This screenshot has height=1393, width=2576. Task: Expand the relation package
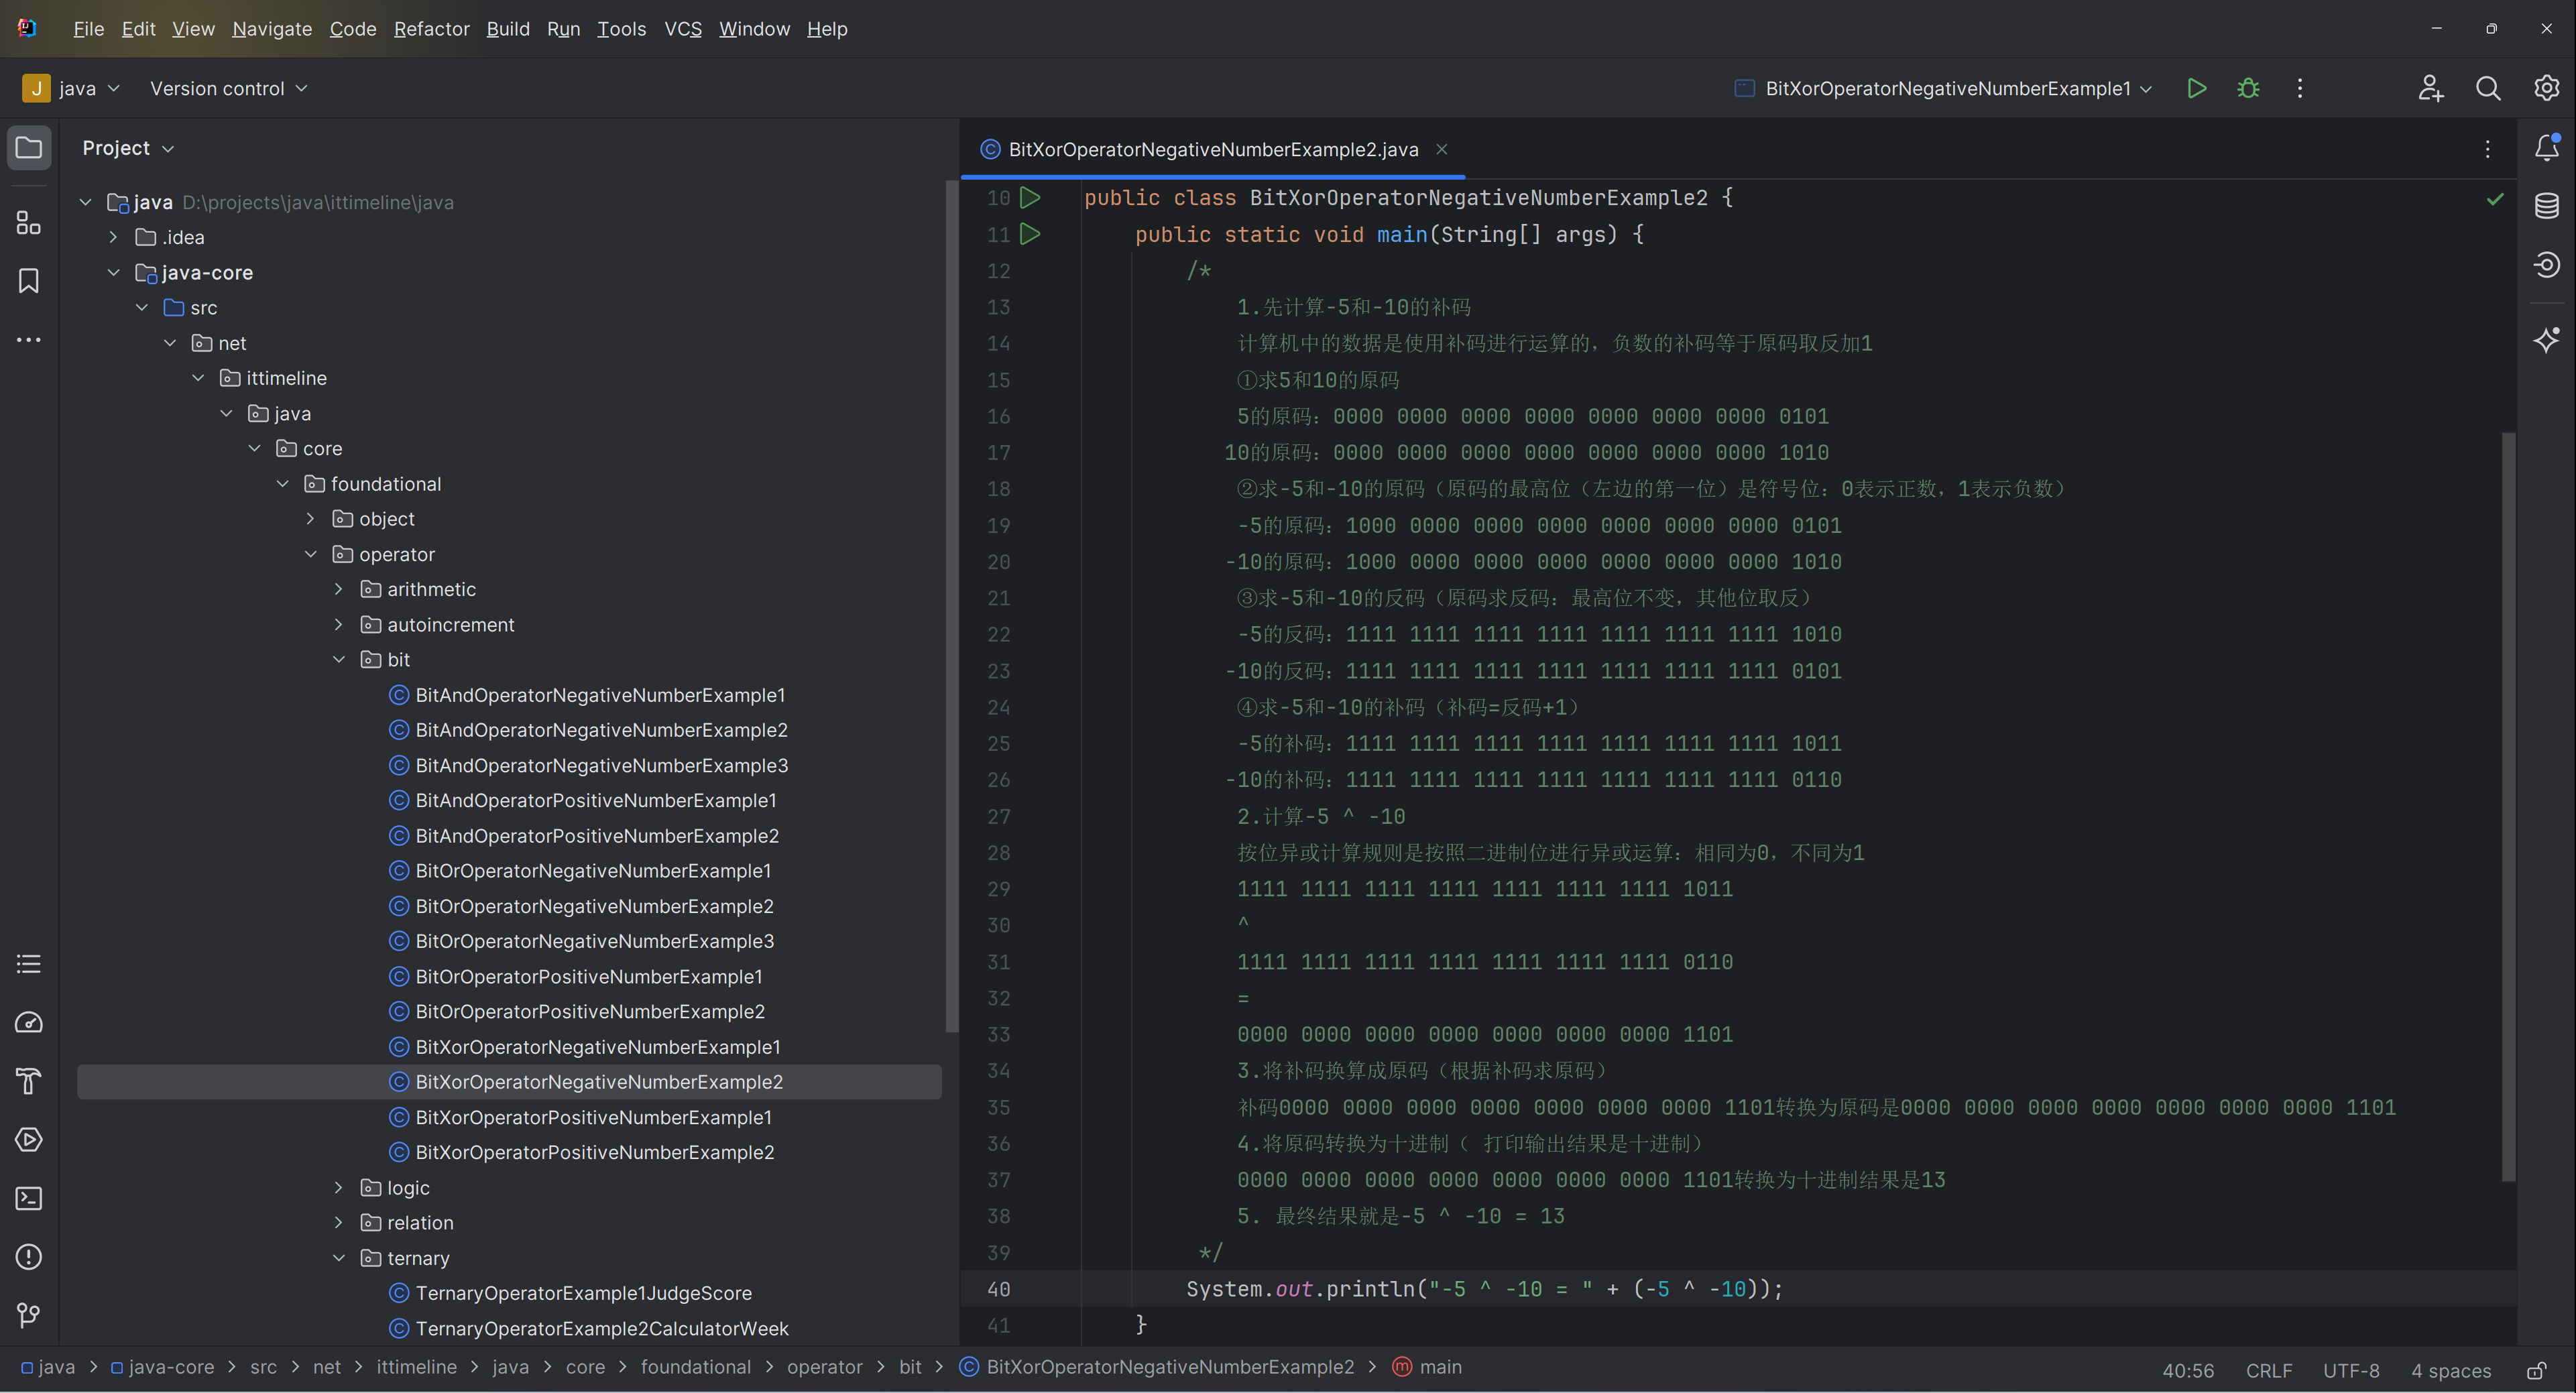pos(338,1223)
